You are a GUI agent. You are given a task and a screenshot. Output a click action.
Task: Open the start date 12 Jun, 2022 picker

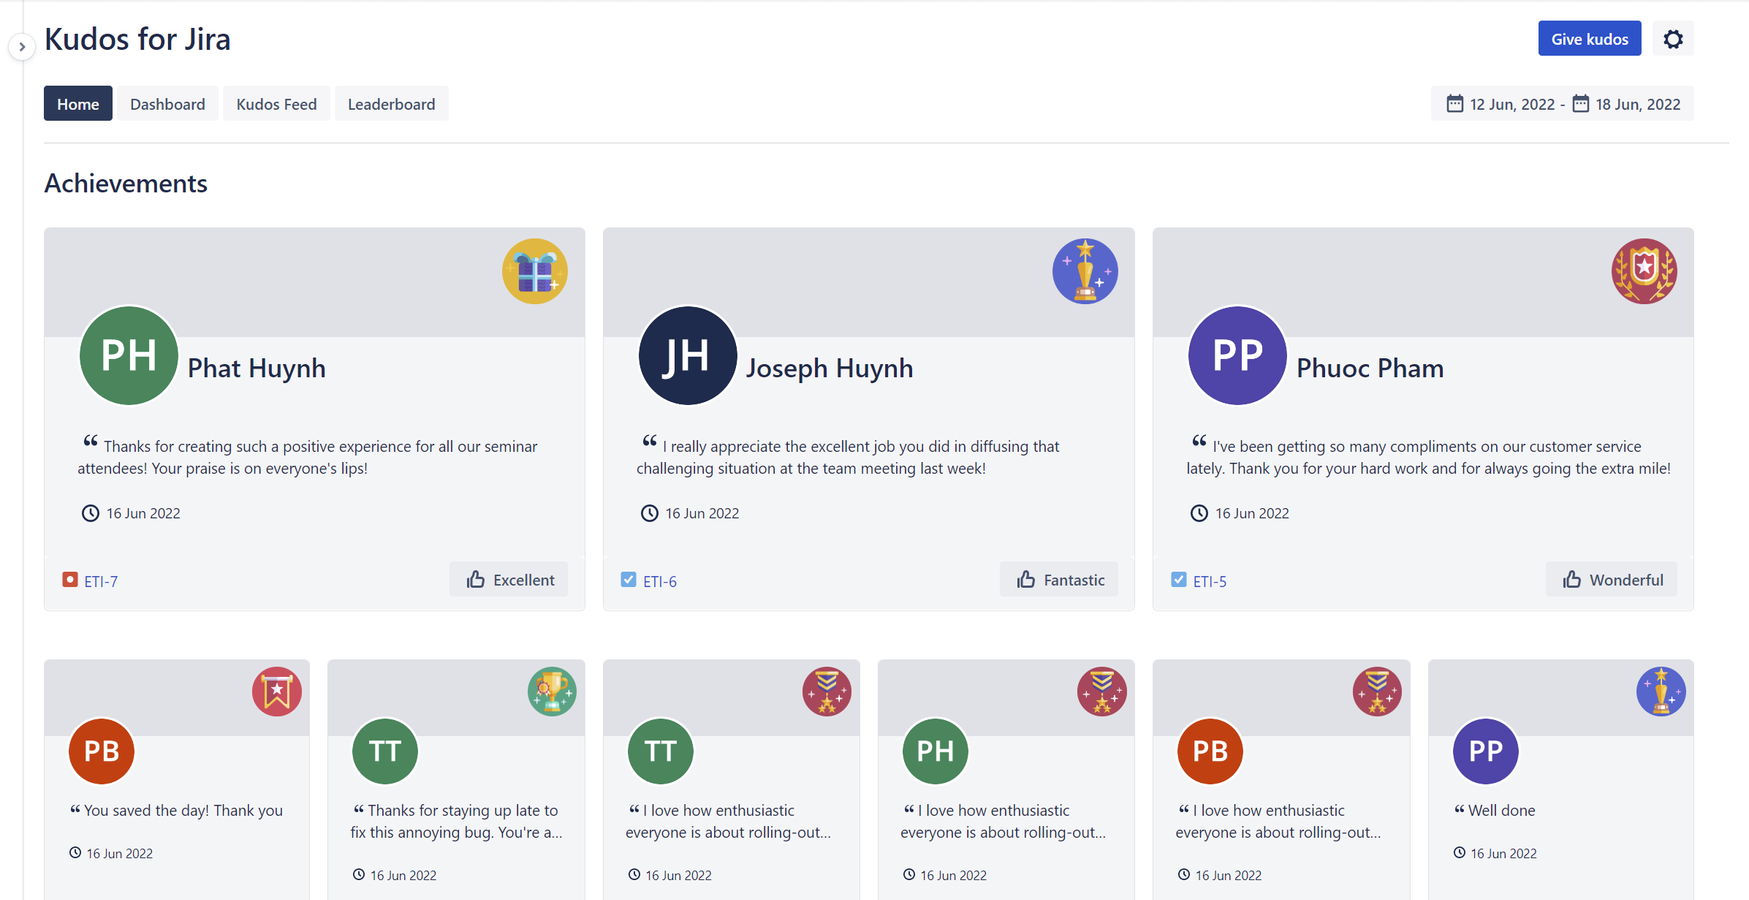click(1500, 104)
